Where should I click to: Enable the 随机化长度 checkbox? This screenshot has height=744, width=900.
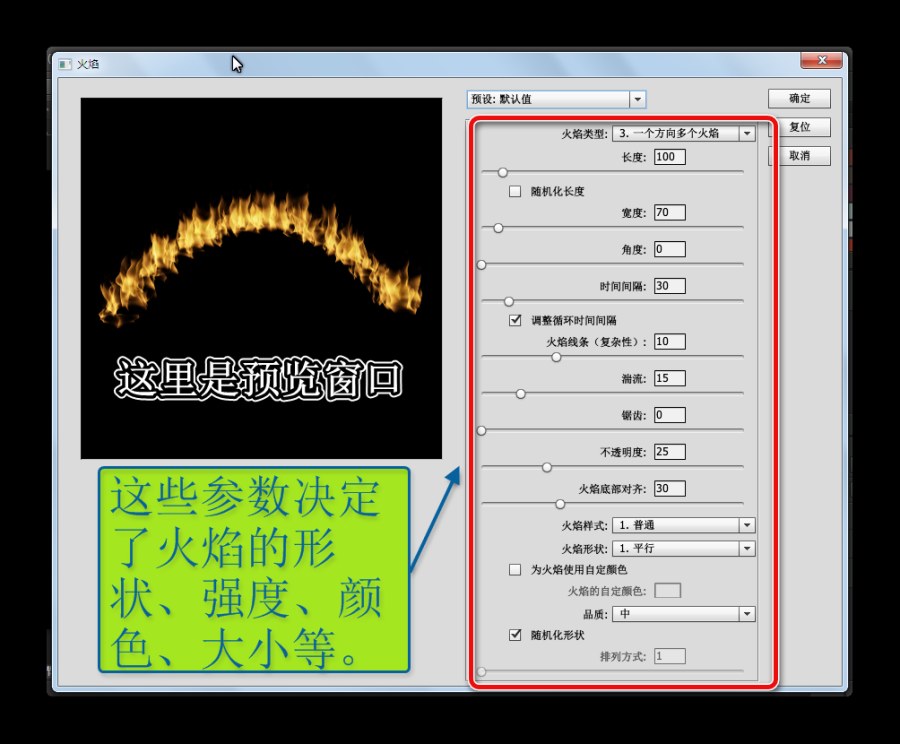515,190
